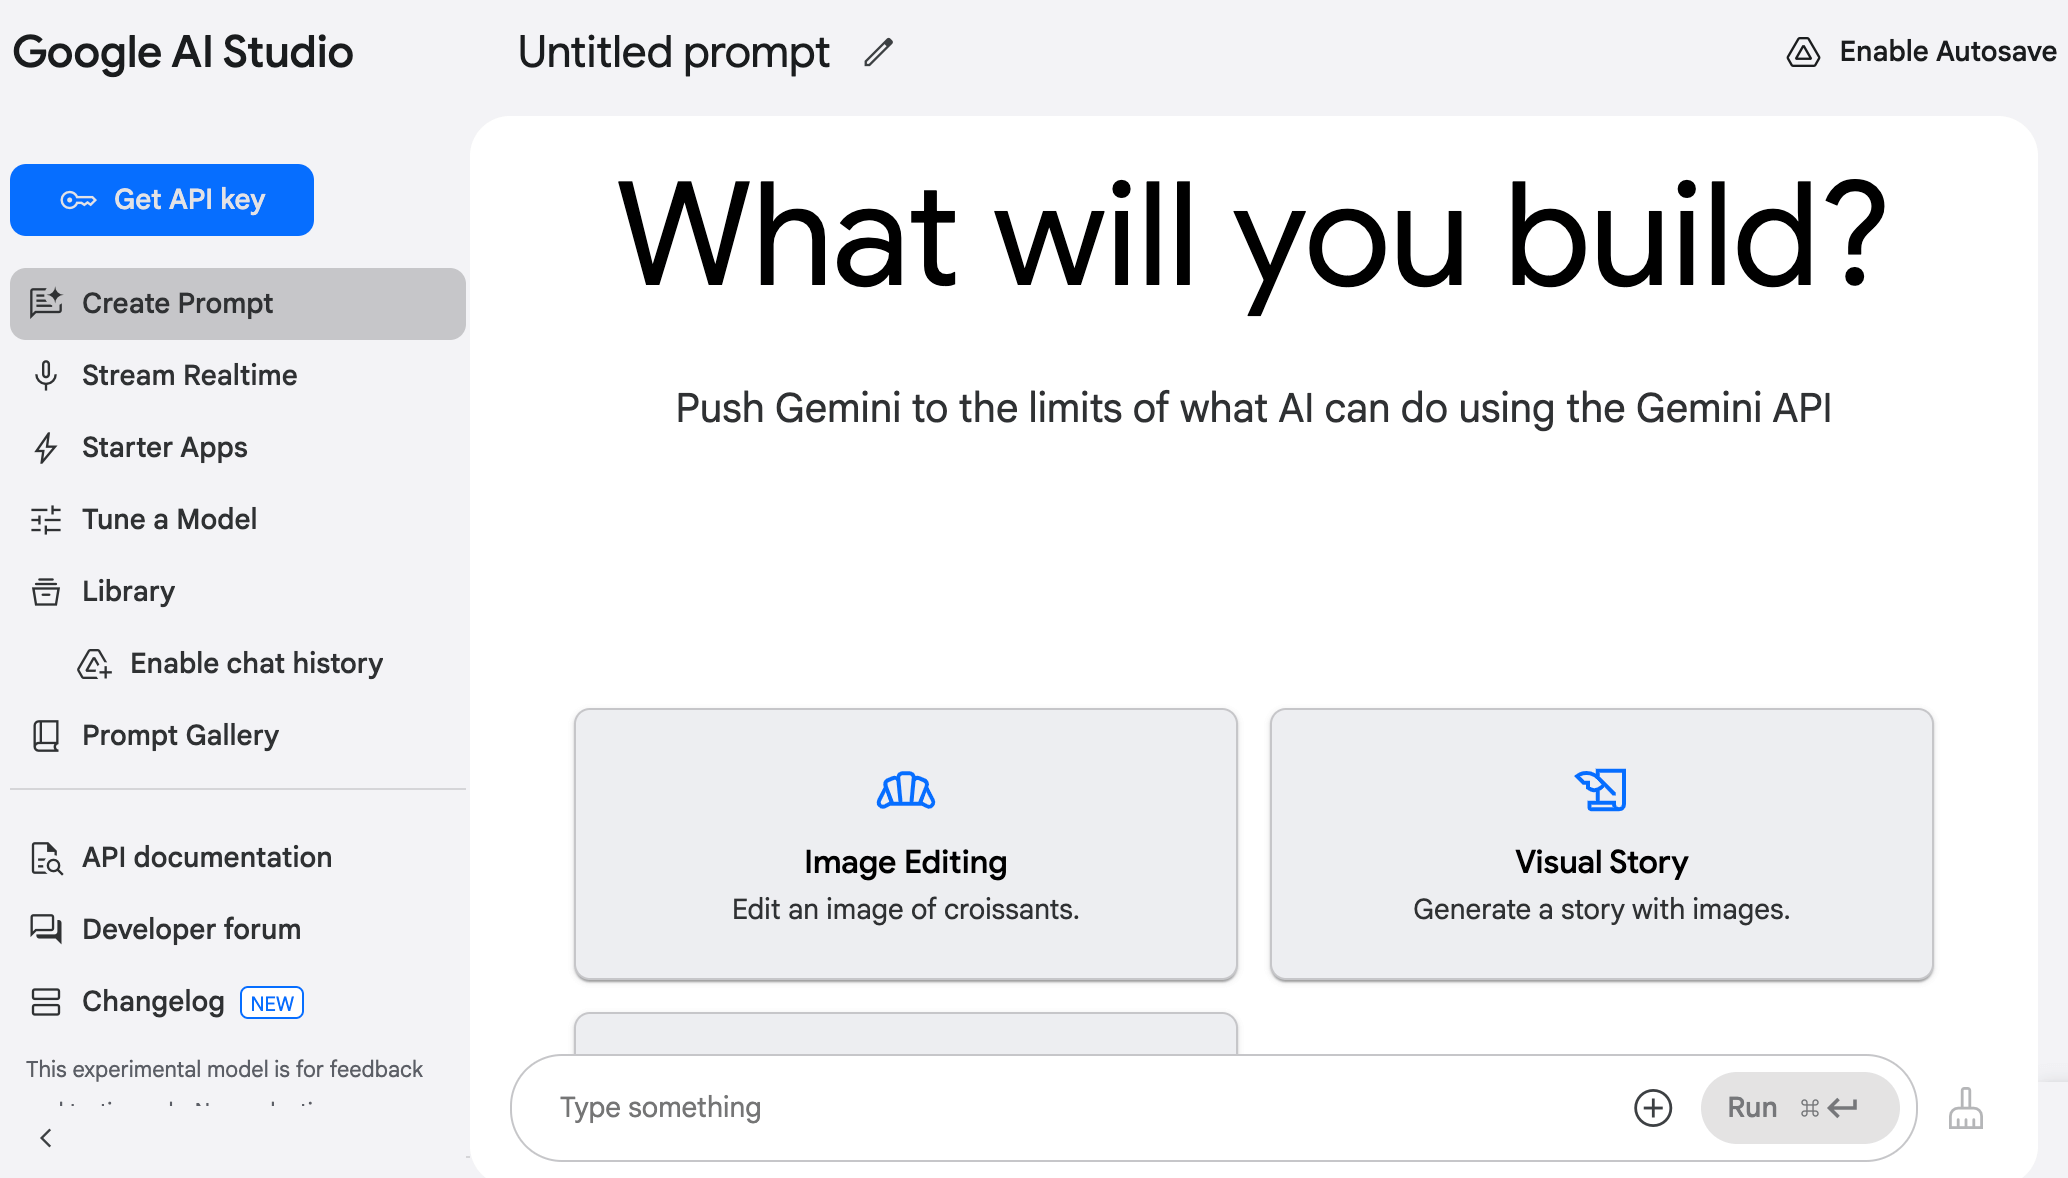Open the Image Editing example card
This screenshot has height=1178, width=2068.
point(905,844)
